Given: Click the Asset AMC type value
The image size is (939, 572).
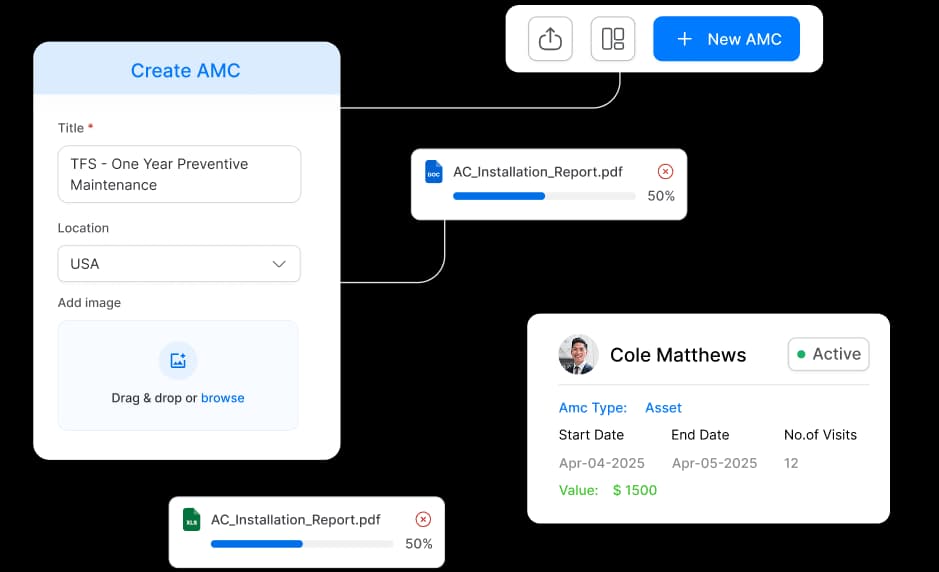Looking at the screenshot, I should [x=663, y=408].
